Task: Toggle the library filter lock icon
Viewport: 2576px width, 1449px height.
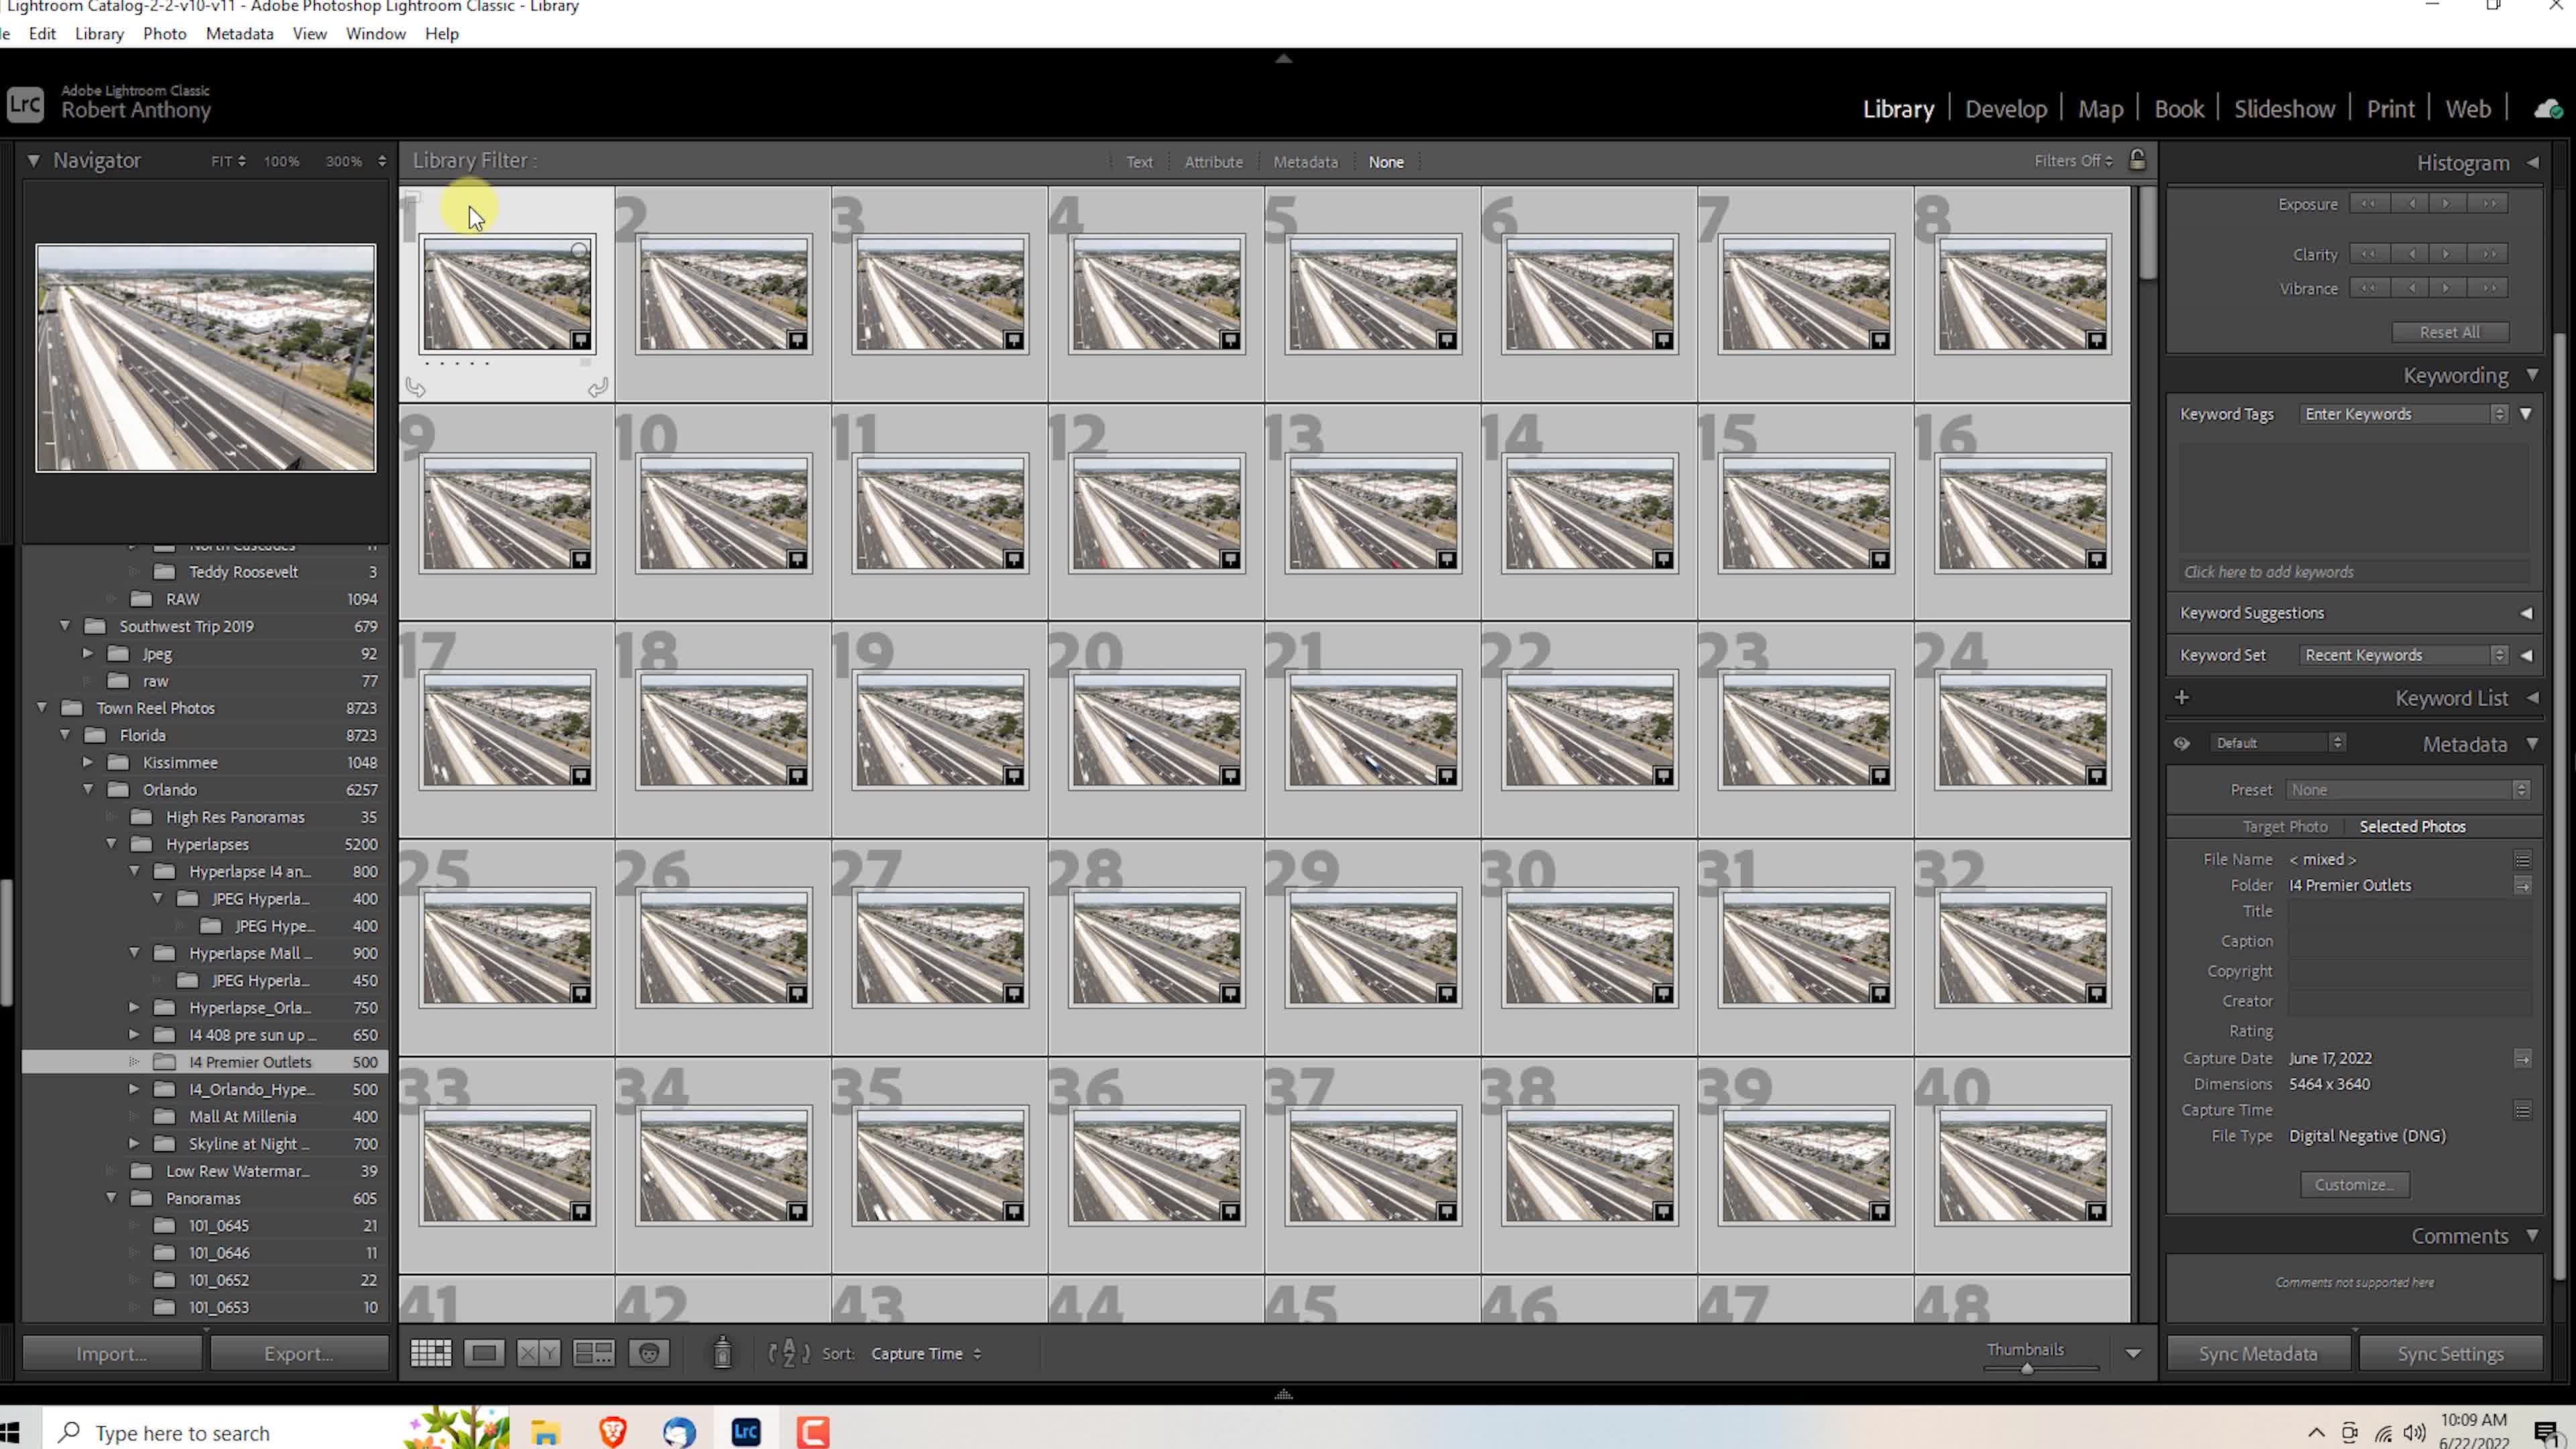Action: (2137, 160)
